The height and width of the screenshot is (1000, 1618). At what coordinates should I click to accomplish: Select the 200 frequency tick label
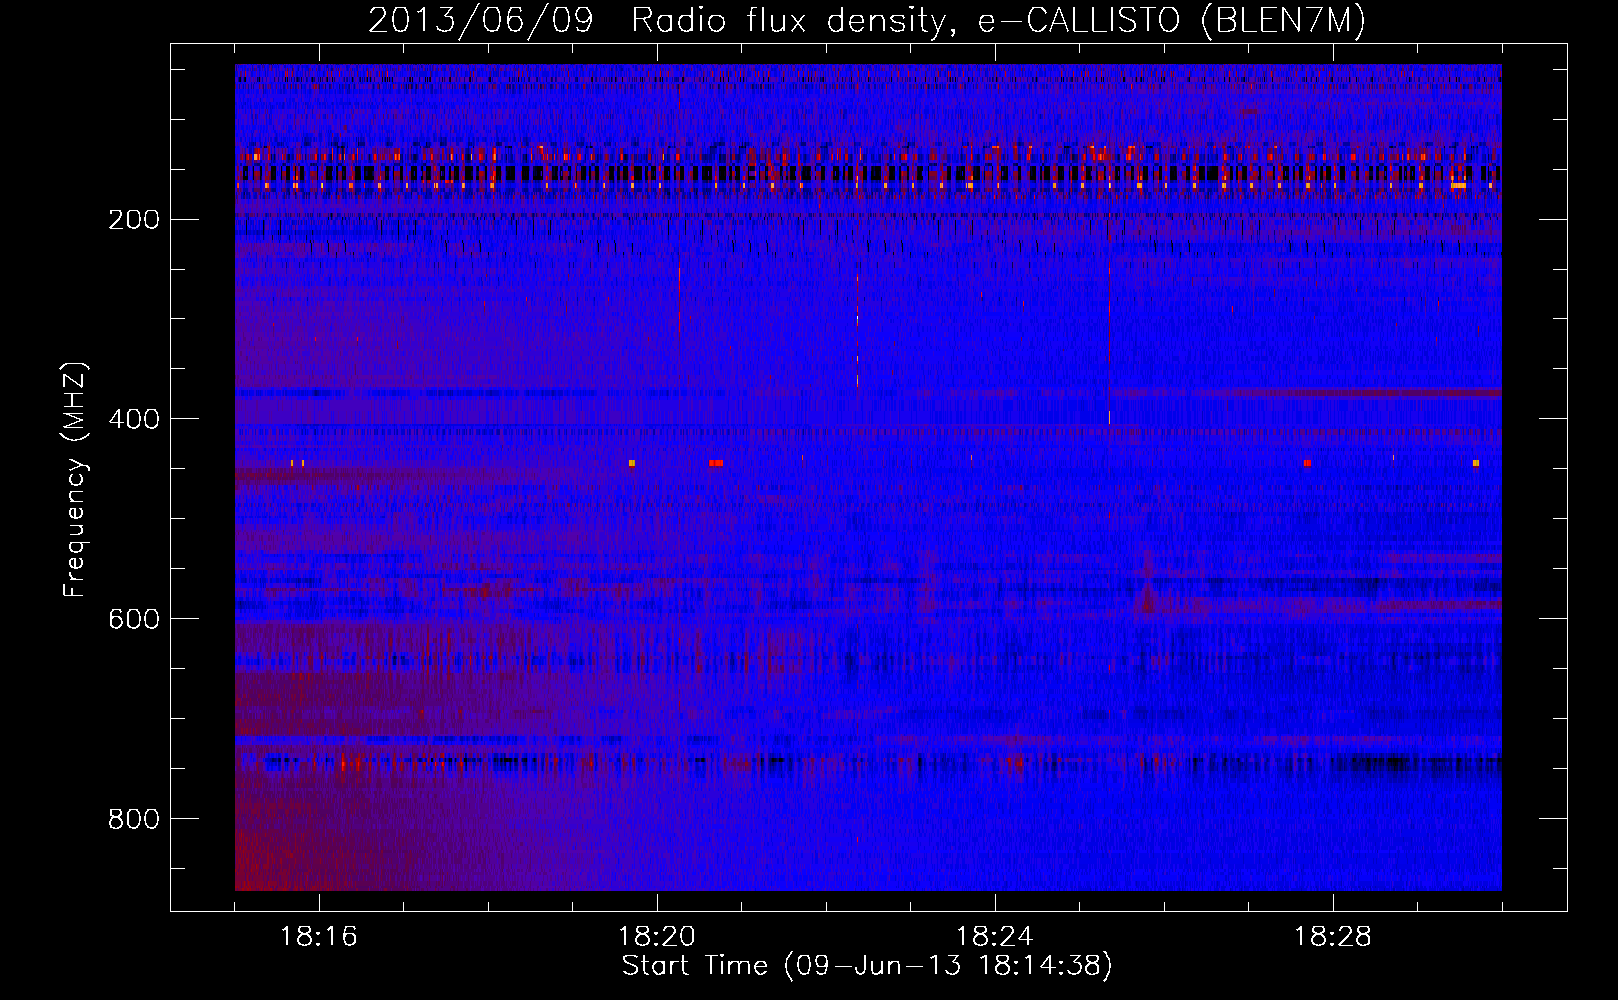tap(134, 220)
